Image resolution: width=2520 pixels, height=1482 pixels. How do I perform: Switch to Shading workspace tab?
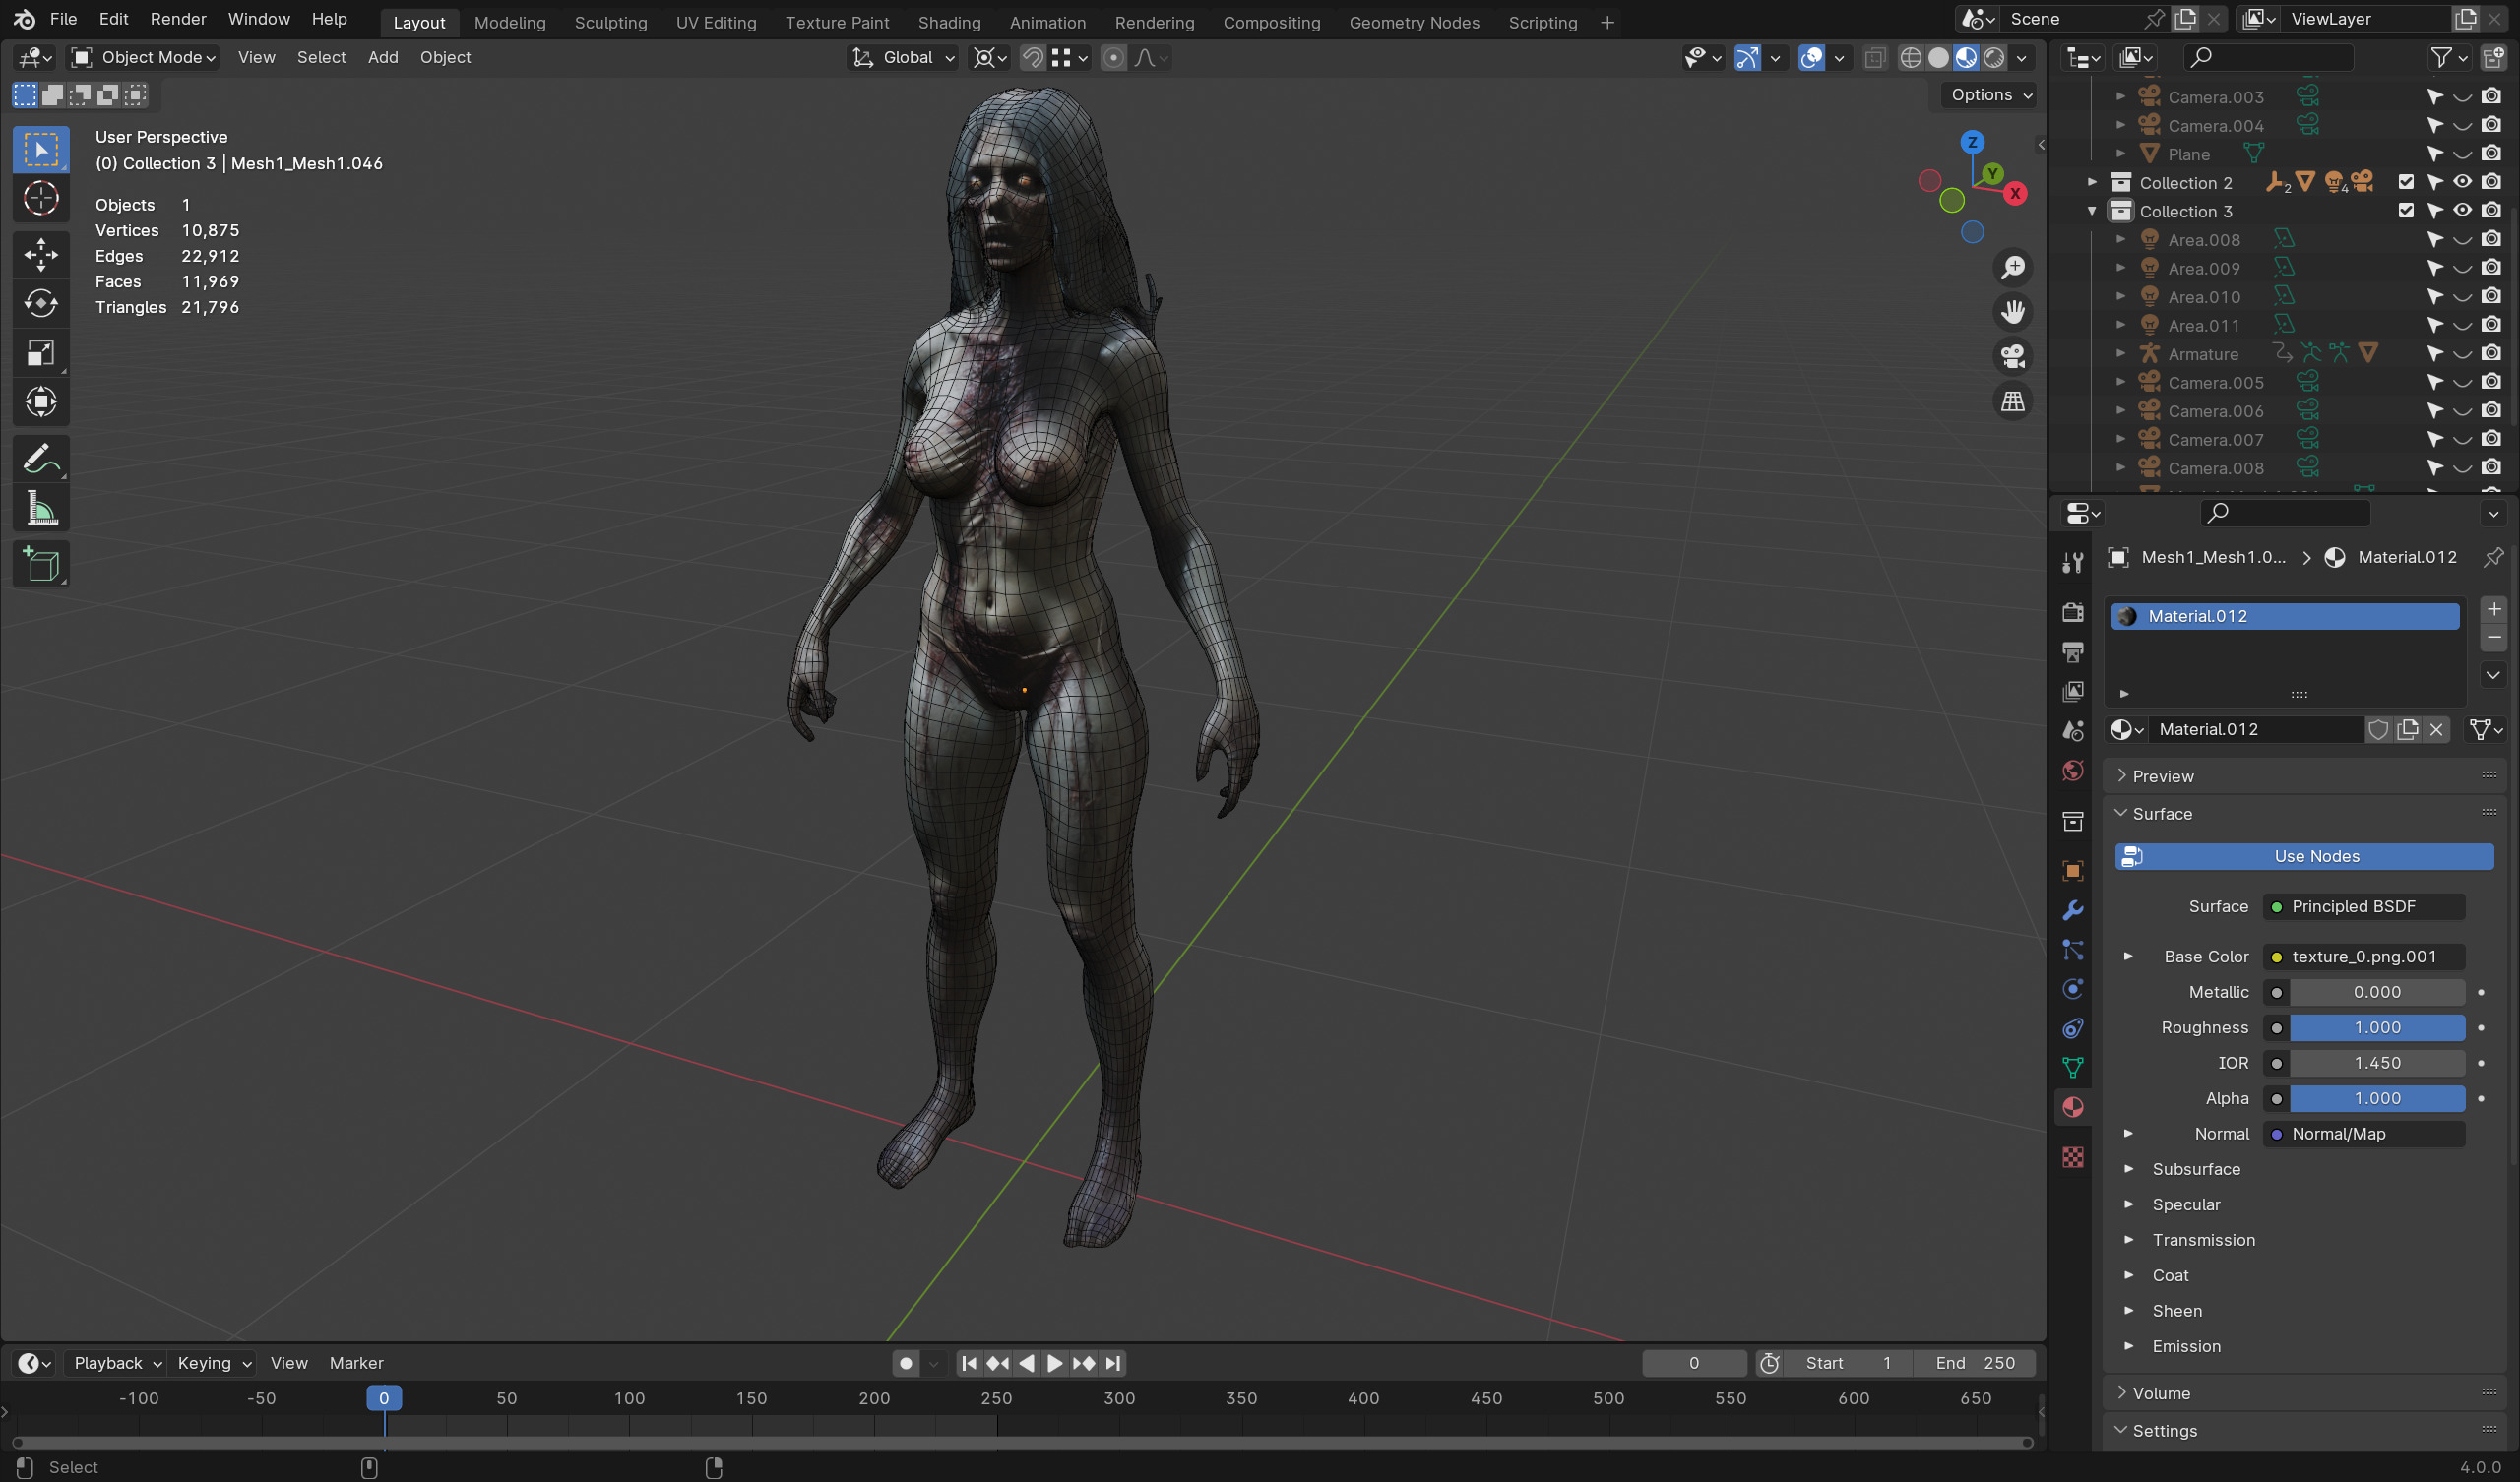pyautogui.click(x=949, y=22)
